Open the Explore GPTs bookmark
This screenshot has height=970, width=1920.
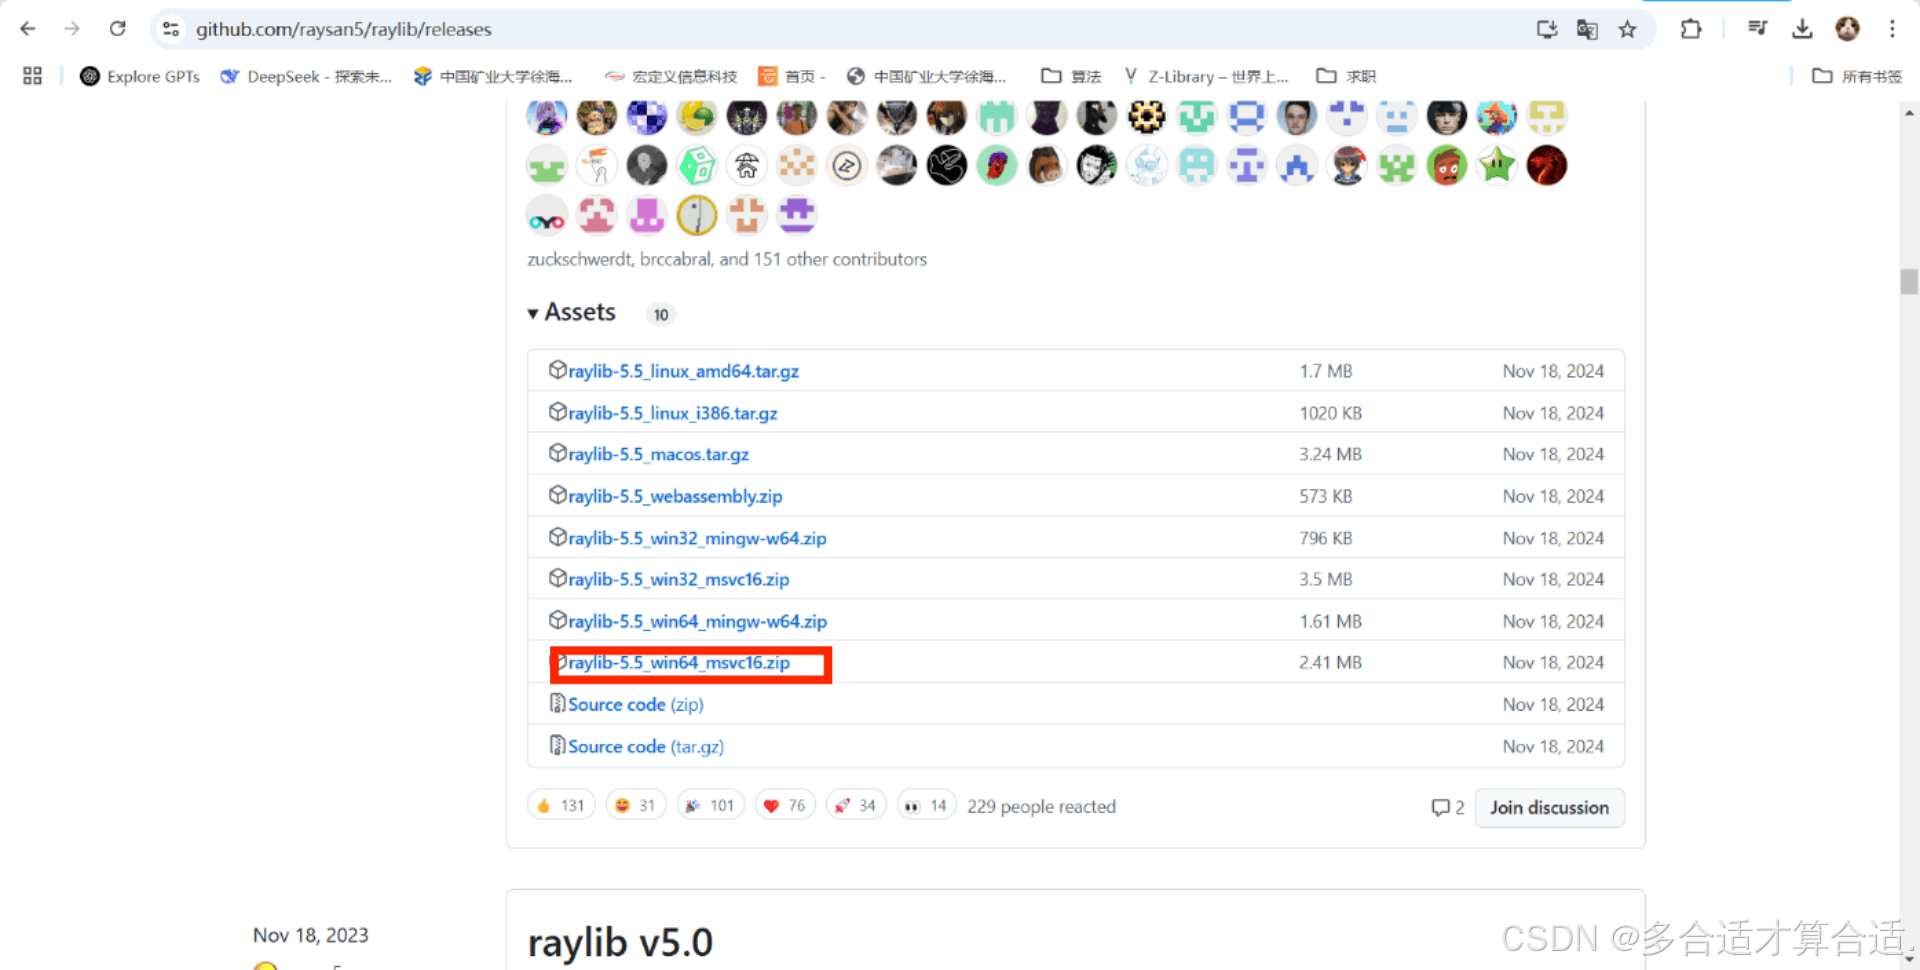tap(140, 76)
